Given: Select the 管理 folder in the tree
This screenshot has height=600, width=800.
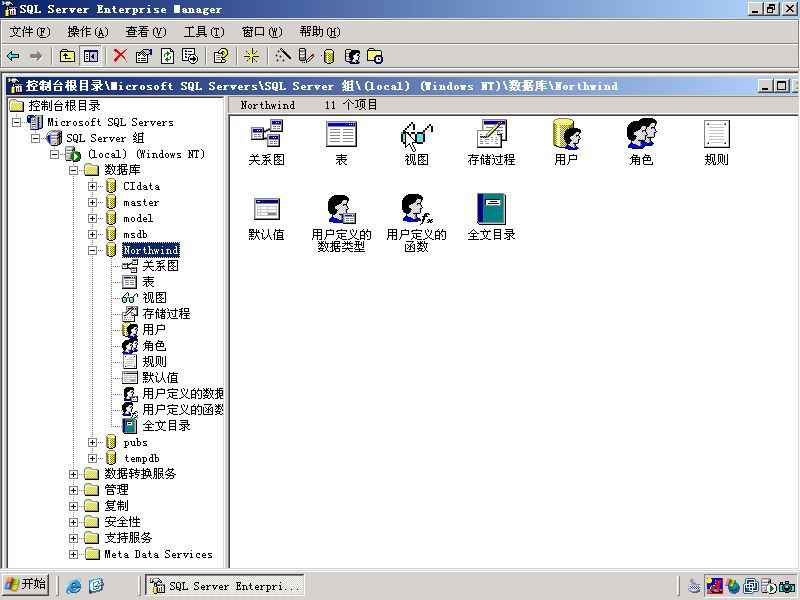Looking at the screenshot, I should (116, 490).
